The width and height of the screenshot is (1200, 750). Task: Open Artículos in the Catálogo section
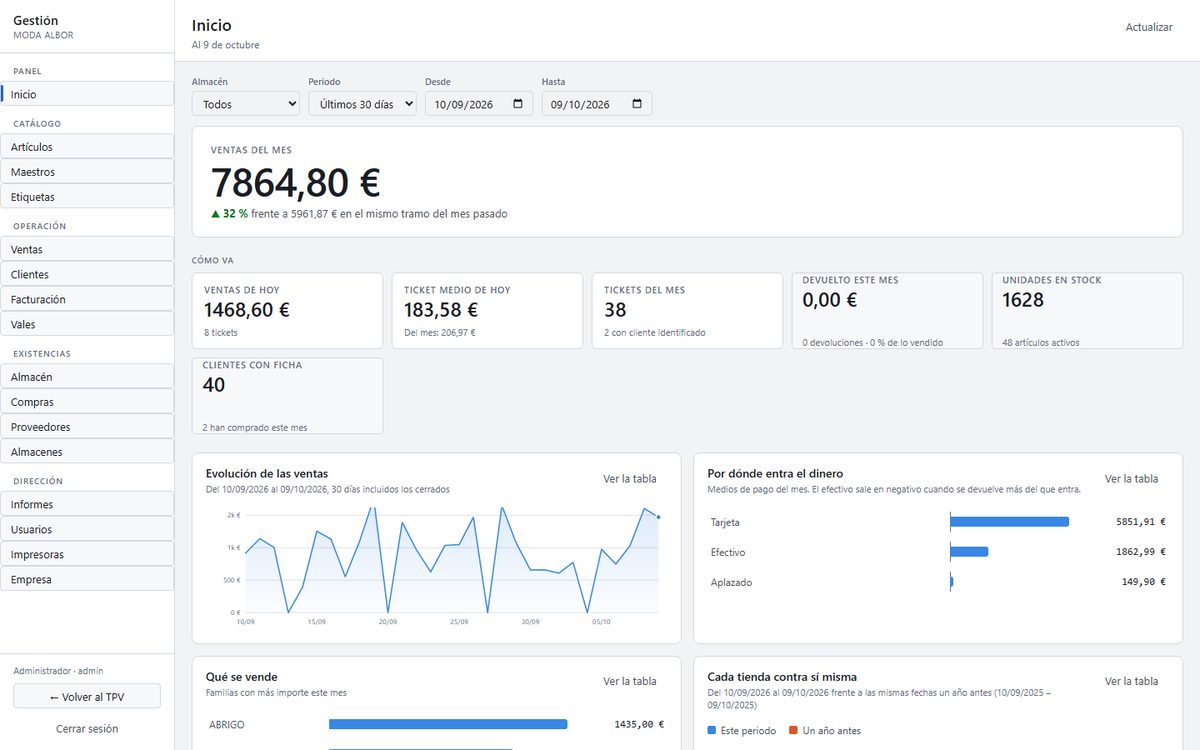[x=87, y=147]
